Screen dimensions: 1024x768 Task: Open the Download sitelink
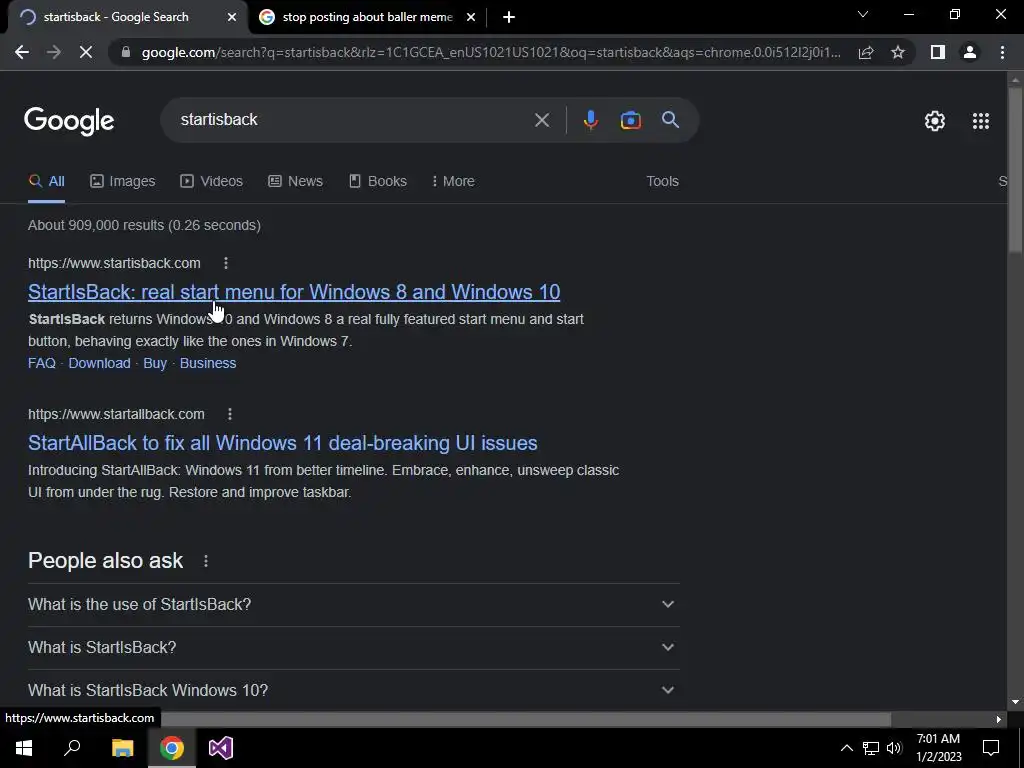99,363
